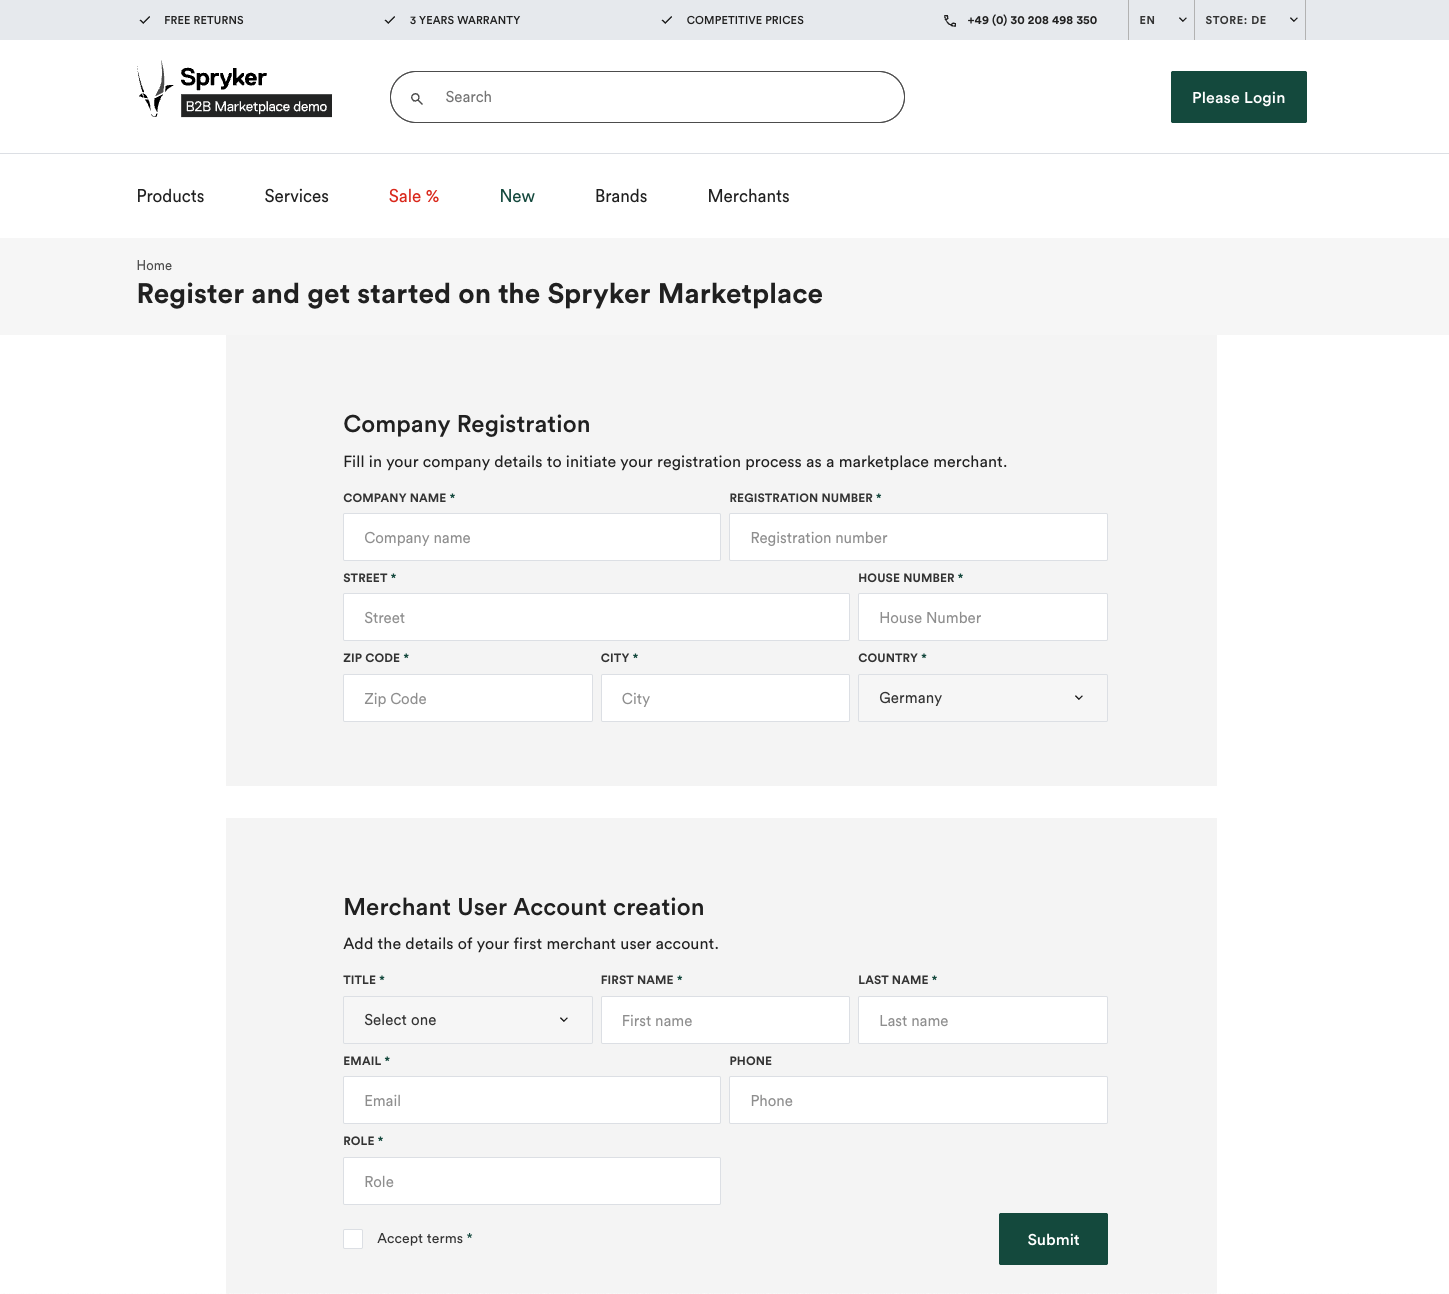Open the STORE: DE dropdown
The image size is (1449, 1294).
(1249, 19)
